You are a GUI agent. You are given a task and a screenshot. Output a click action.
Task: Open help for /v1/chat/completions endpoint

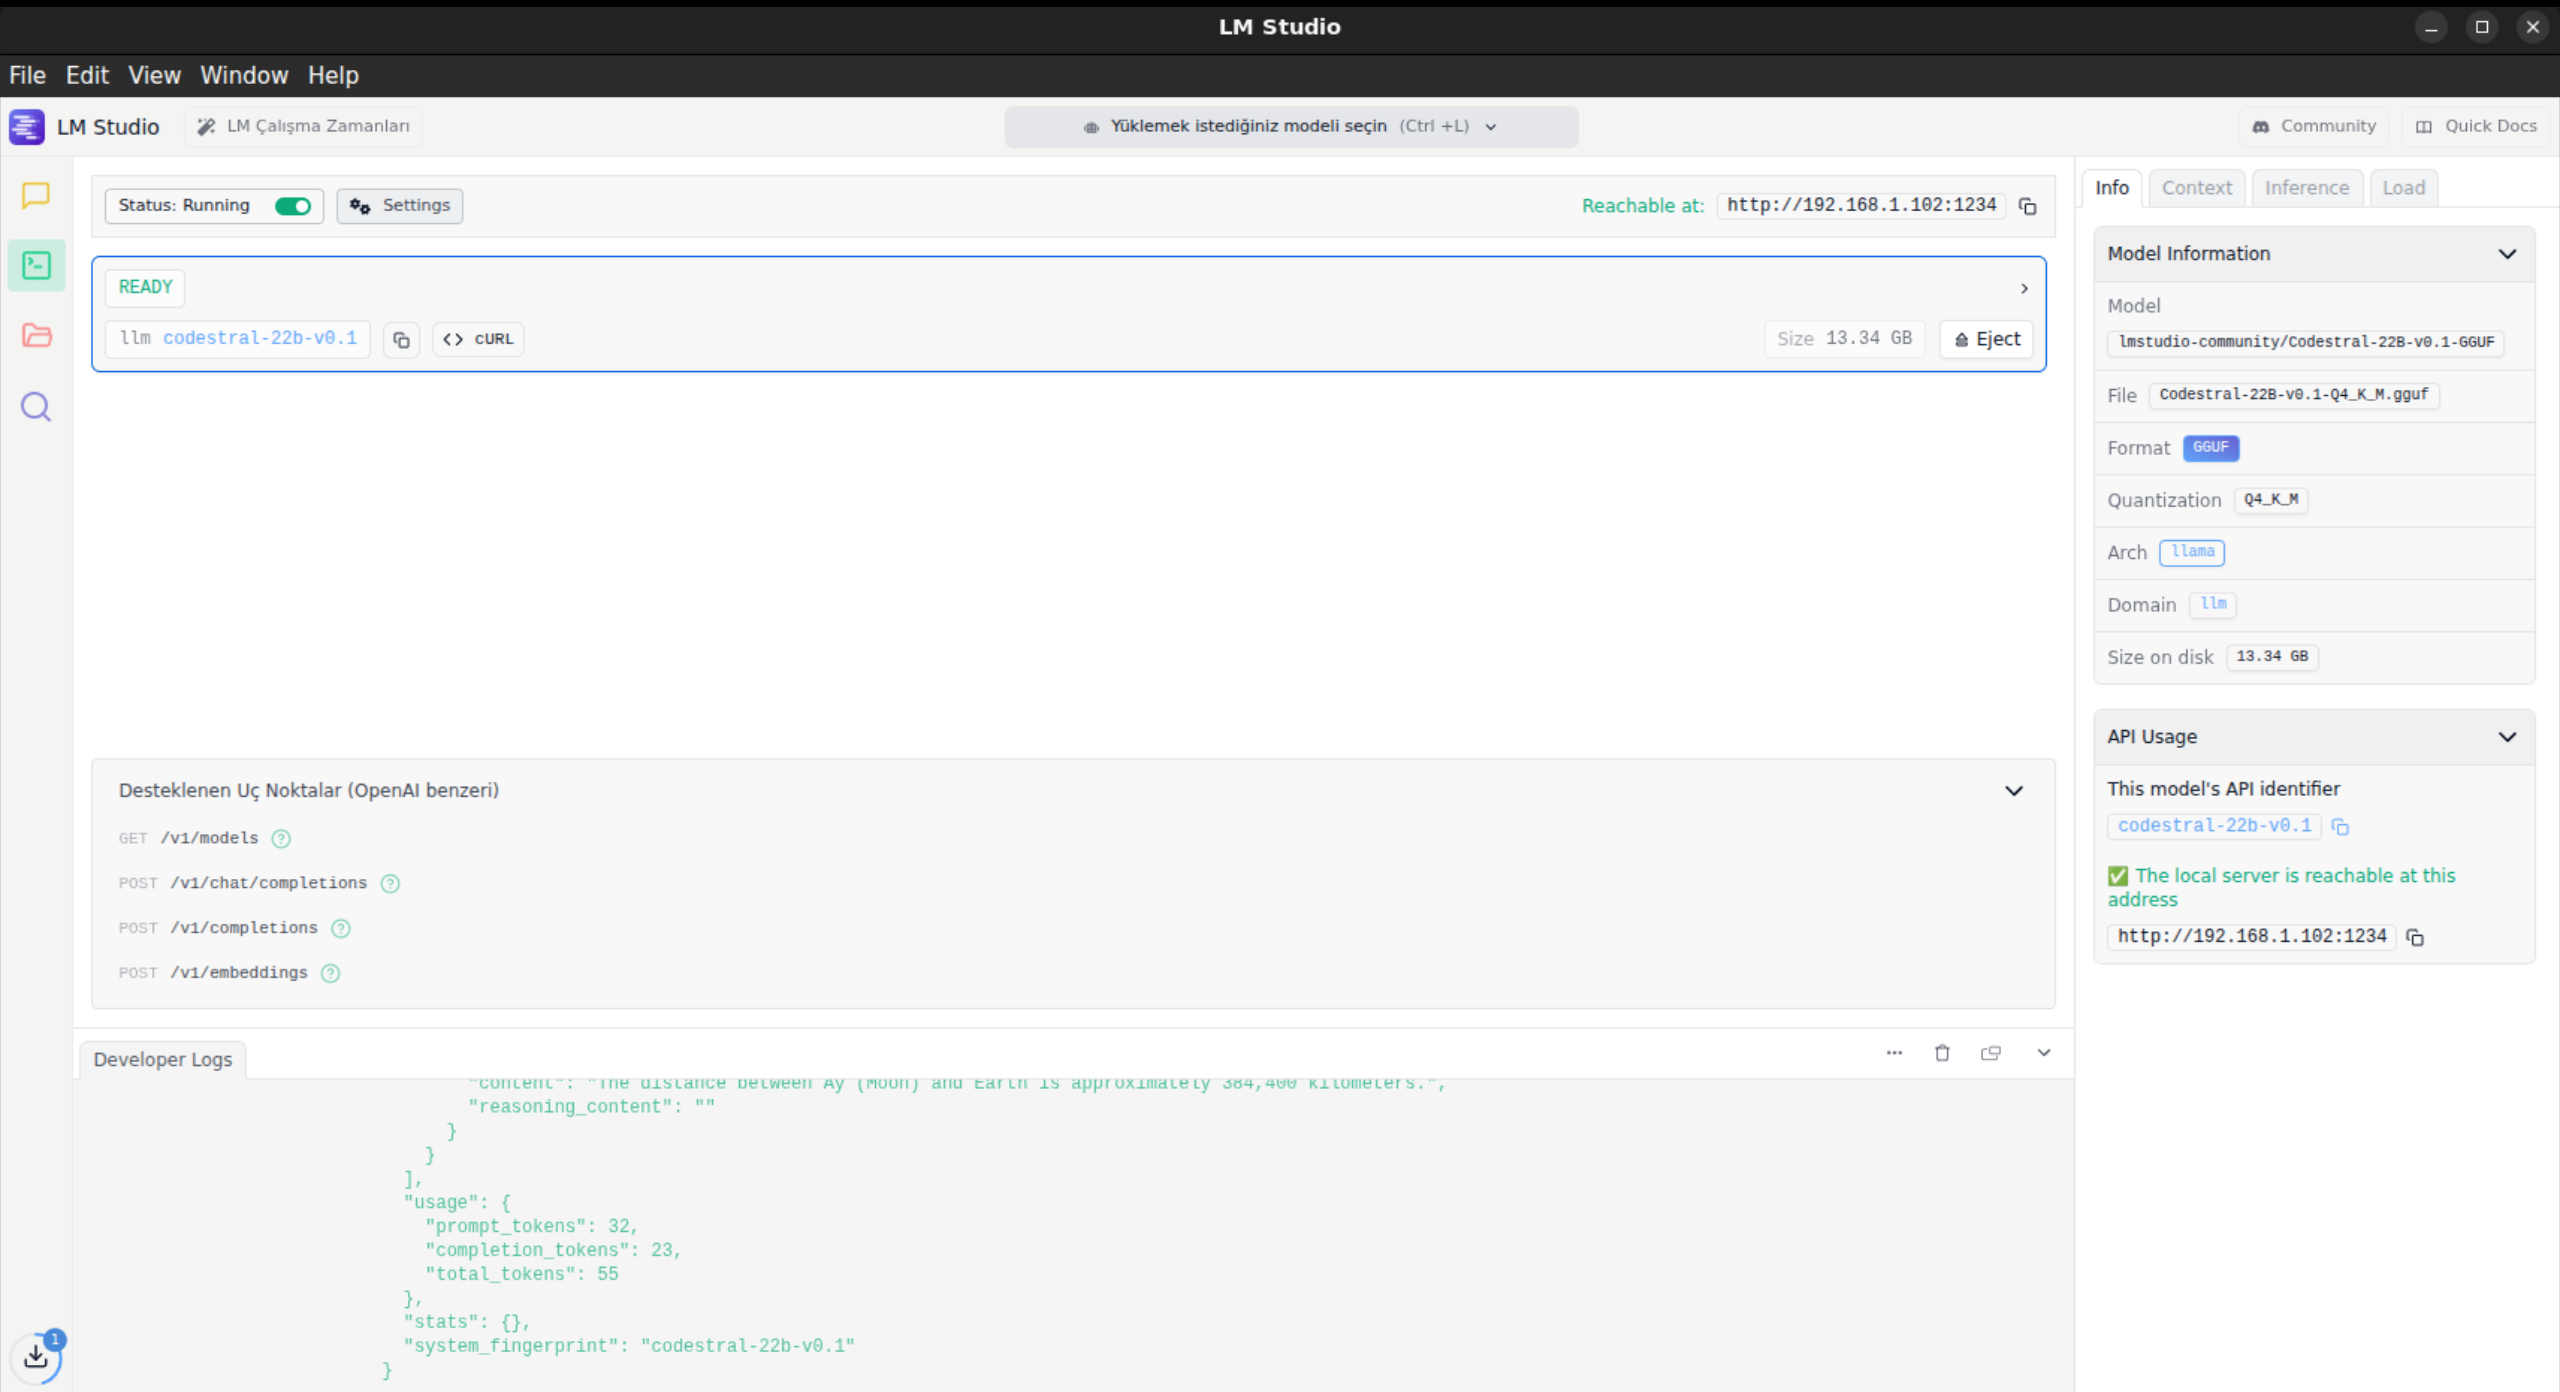390,883
